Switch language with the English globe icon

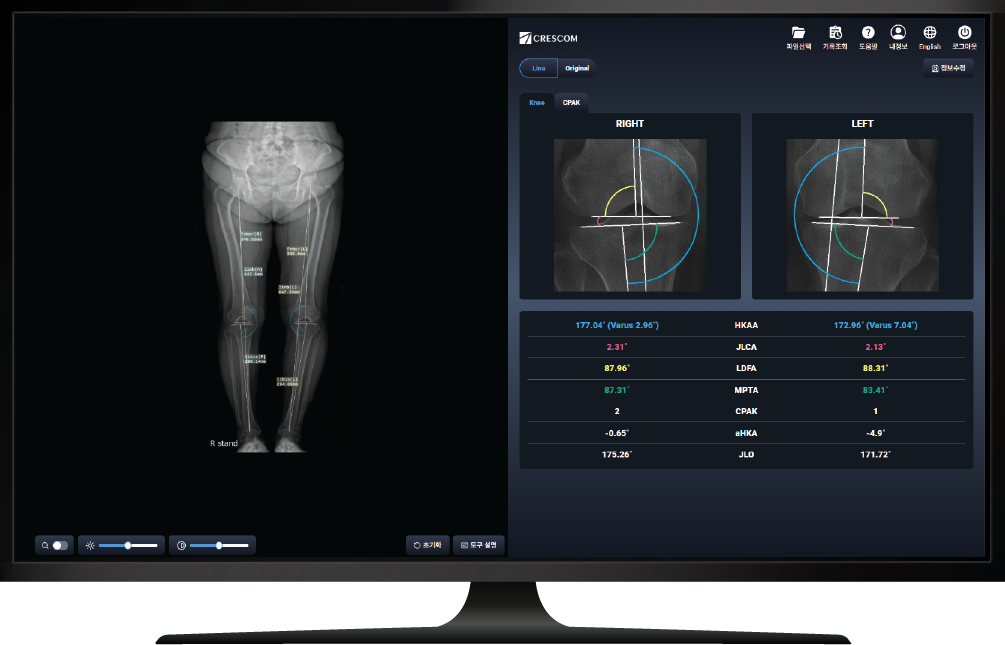[930, 33]
